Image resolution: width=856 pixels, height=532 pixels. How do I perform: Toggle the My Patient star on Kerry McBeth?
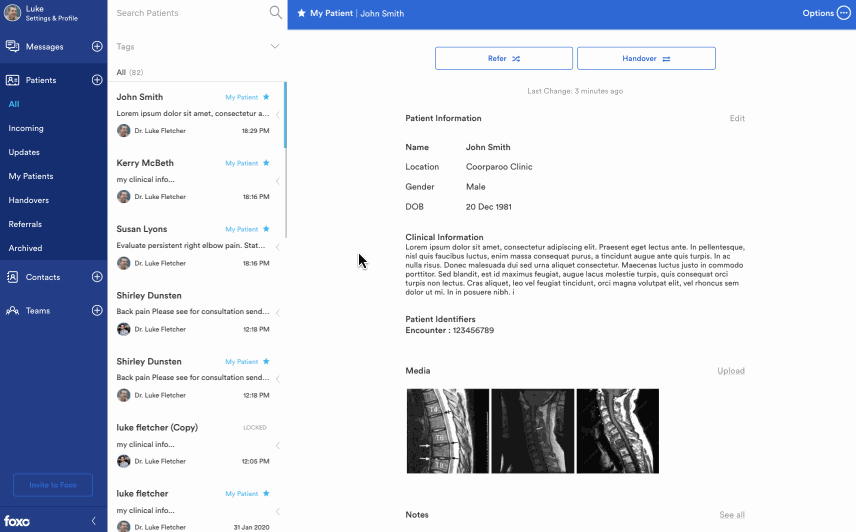(266, 163)
